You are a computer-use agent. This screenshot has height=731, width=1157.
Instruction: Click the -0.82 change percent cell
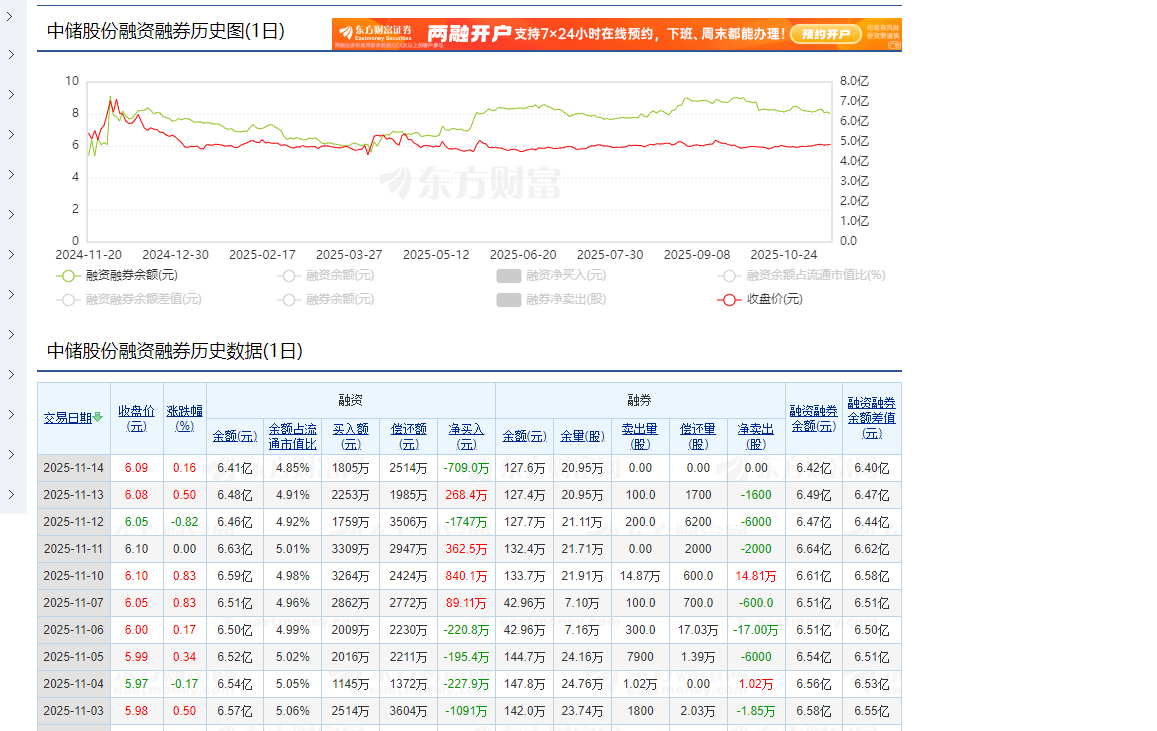click(x=184, y=522)
